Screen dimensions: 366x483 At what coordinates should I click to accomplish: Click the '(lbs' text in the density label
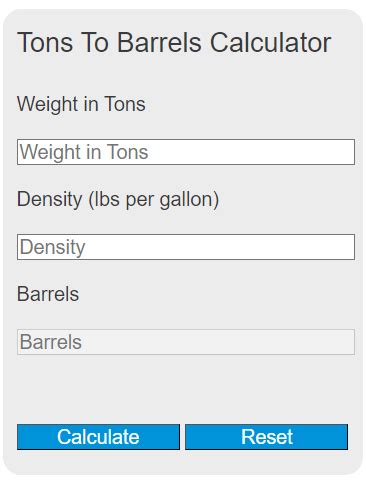point(104,200)
